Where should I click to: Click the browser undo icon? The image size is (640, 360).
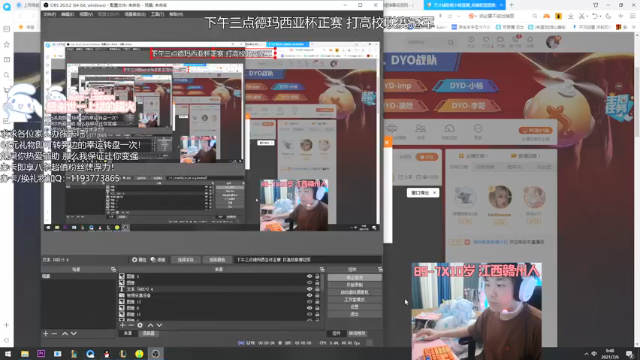[x=595, y=16]
